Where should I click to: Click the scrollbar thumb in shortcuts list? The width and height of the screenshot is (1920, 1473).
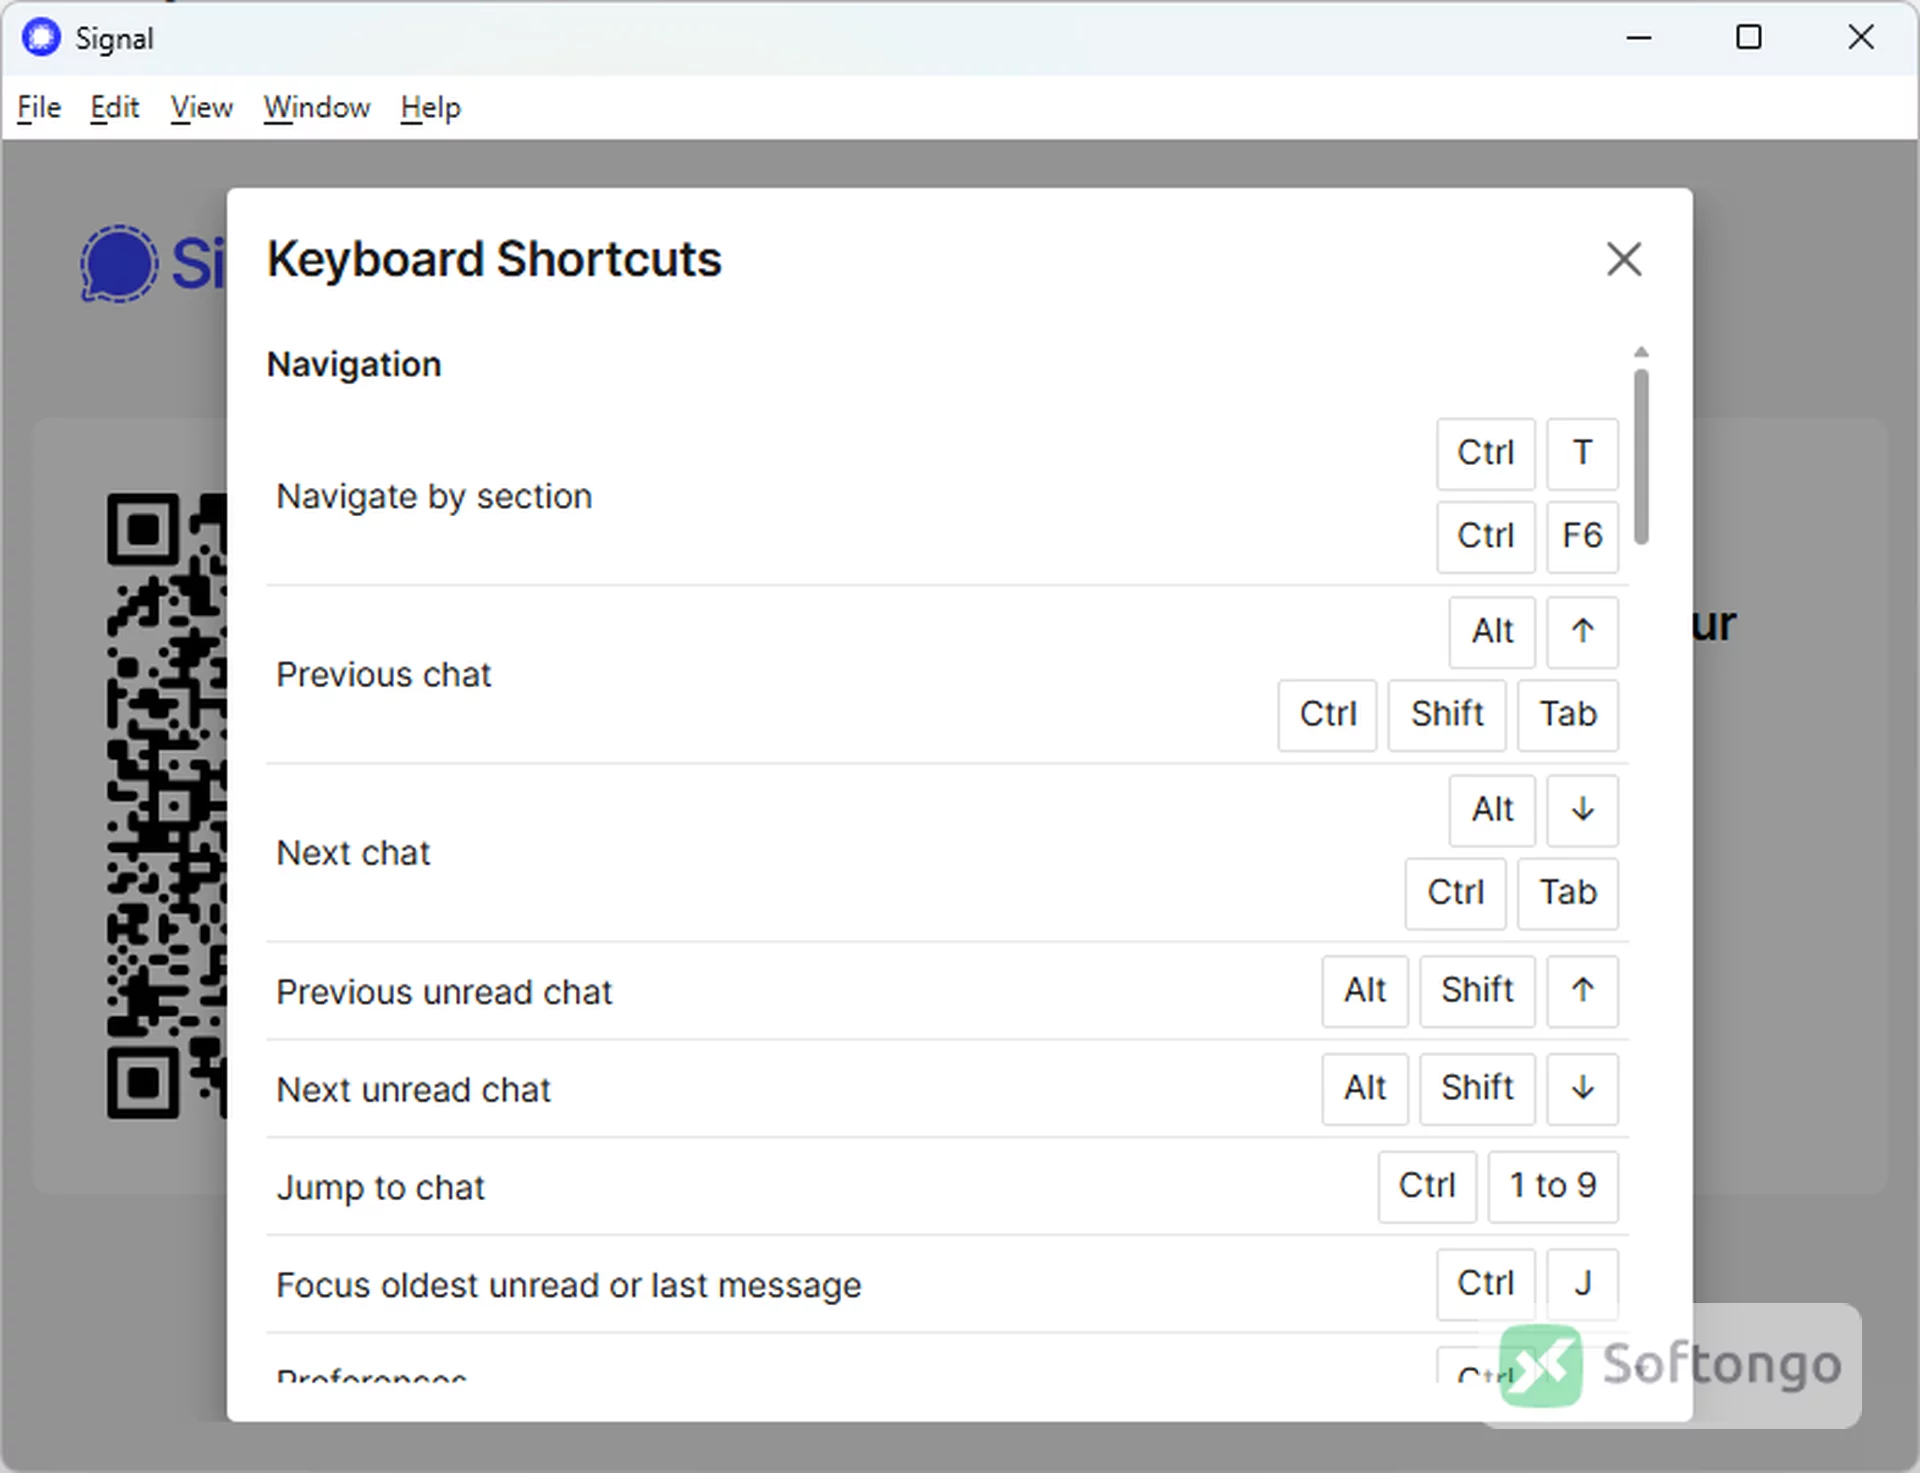[1641, 457]
